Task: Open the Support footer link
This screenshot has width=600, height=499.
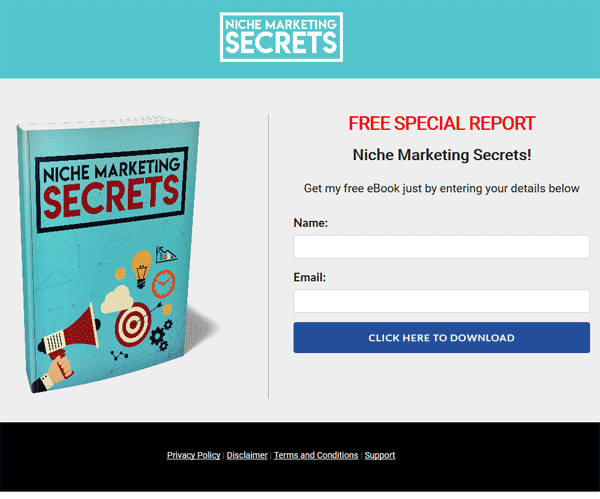Action: point(380,455)
